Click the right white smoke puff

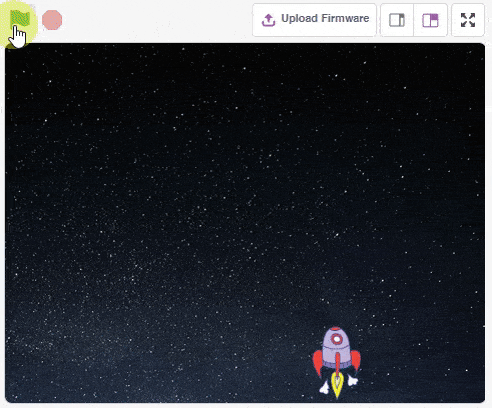pyautogui.click(x=352, y=380)
